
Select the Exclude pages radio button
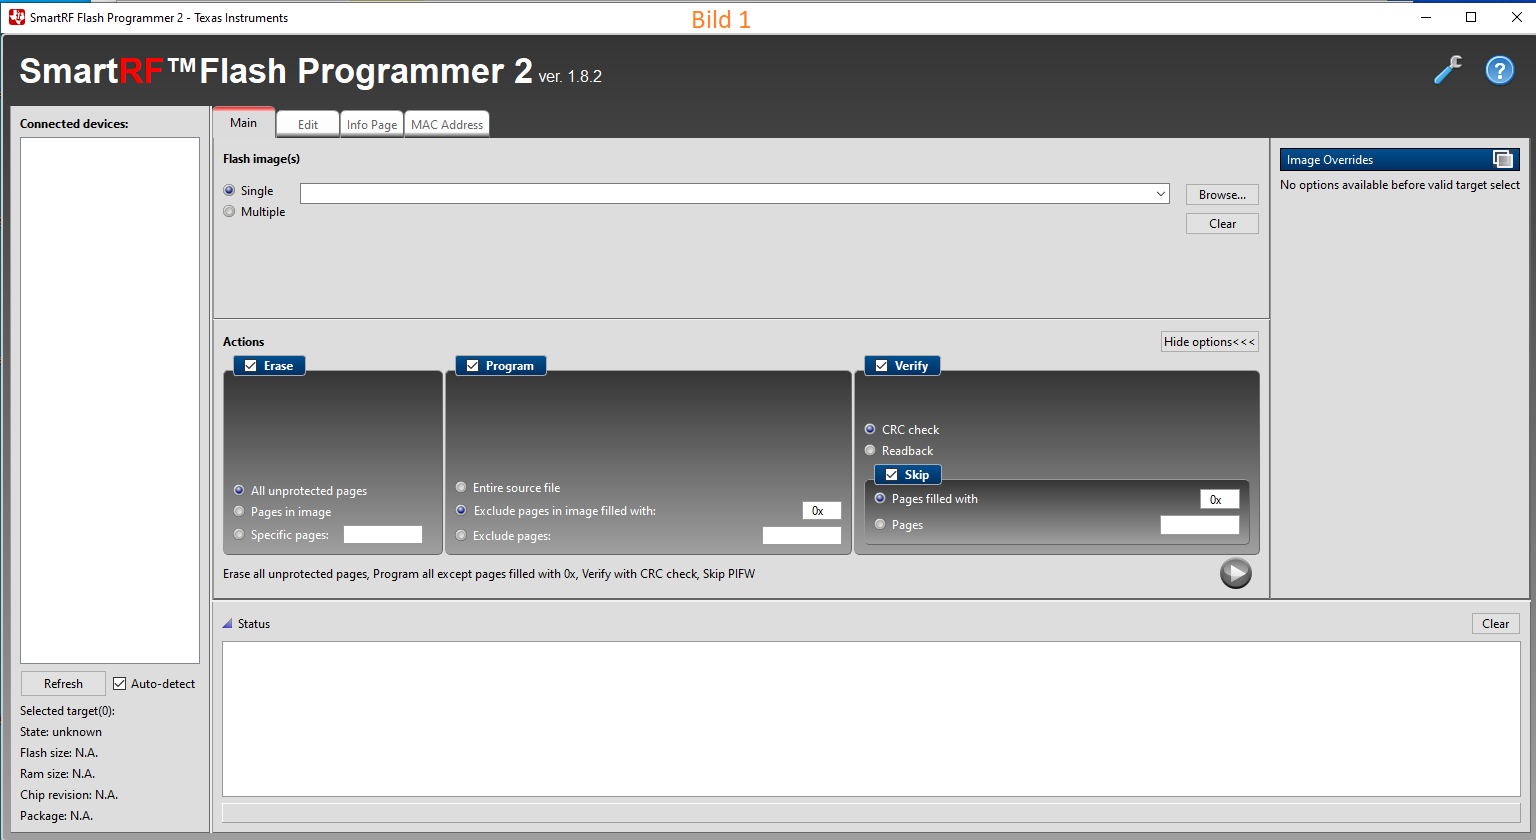(x=461, y=535)
